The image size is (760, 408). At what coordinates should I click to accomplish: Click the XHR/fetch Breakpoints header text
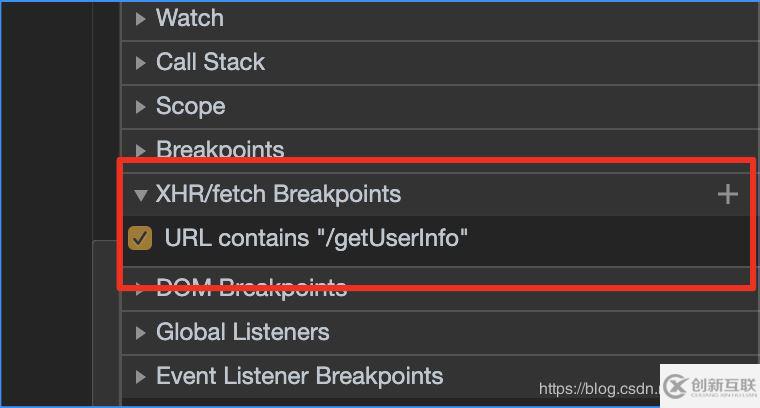point(278,194)
